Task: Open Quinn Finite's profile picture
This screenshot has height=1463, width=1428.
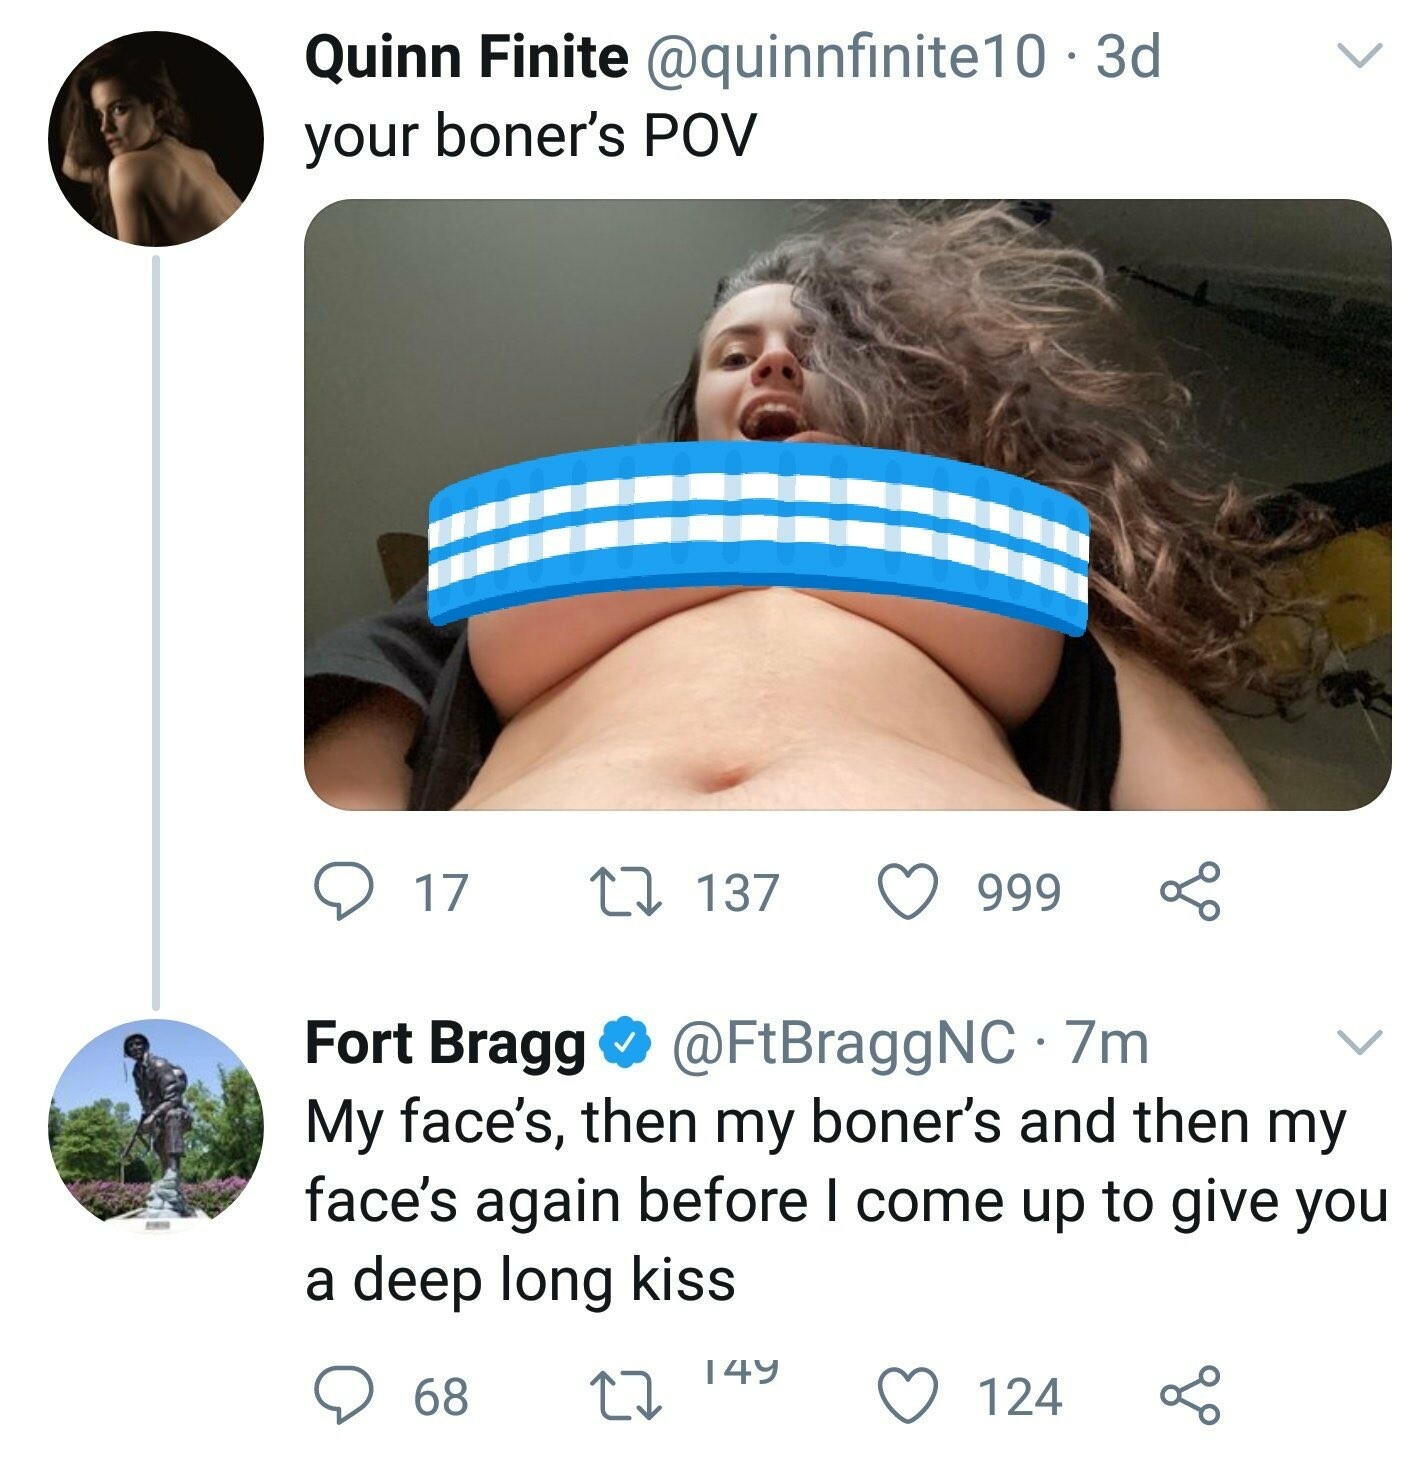Action: point(155,138)
